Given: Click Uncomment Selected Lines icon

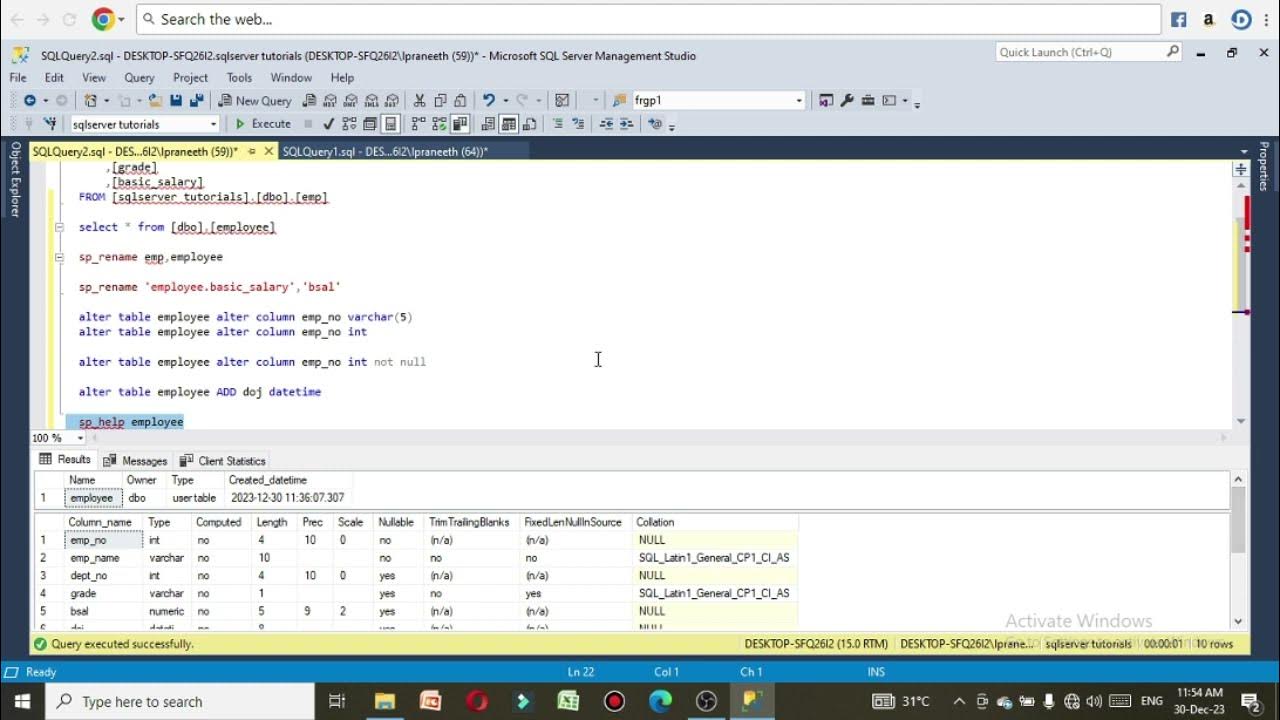Looking at the screenshot, I should [x=578, y=124].
